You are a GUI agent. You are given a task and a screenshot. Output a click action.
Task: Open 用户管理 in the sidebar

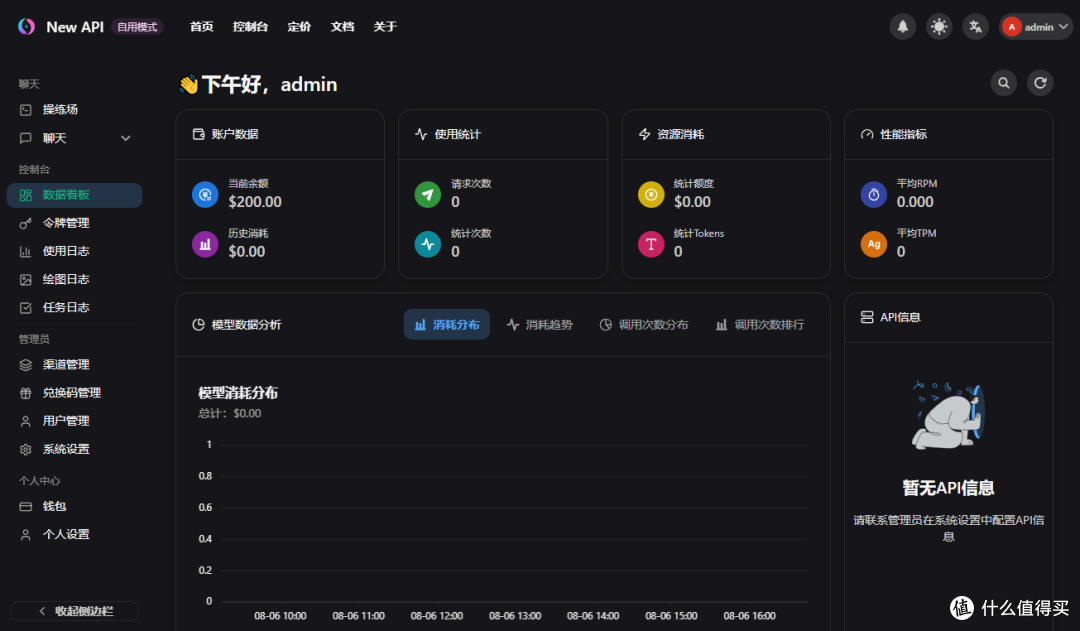tap(74, 422)
